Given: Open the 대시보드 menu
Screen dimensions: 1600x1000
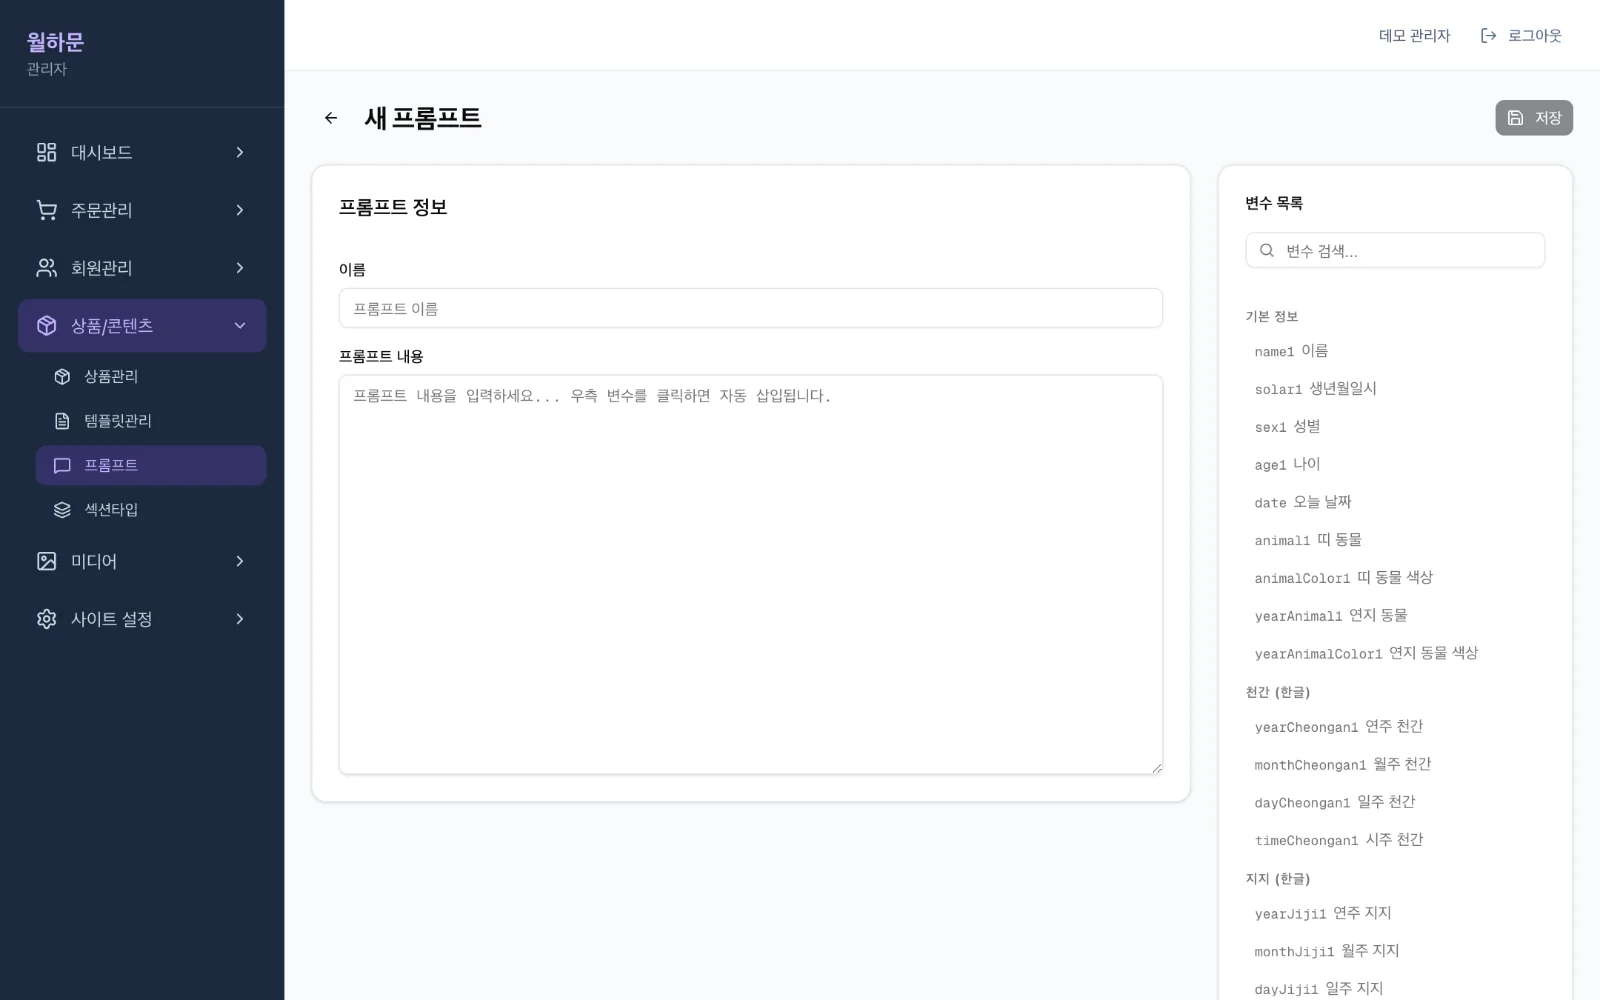Looking at the screenshot, I should click(142, 152).
